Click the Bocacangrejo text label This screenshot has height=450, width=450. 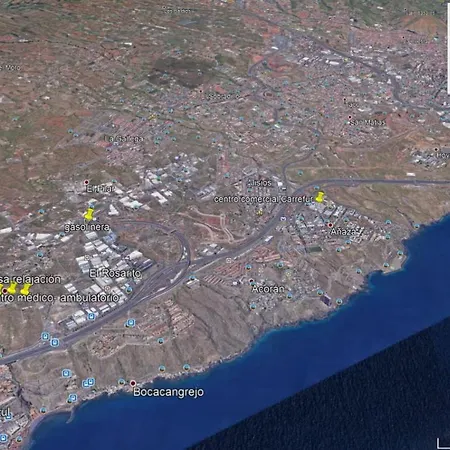[x=168, y=392]
